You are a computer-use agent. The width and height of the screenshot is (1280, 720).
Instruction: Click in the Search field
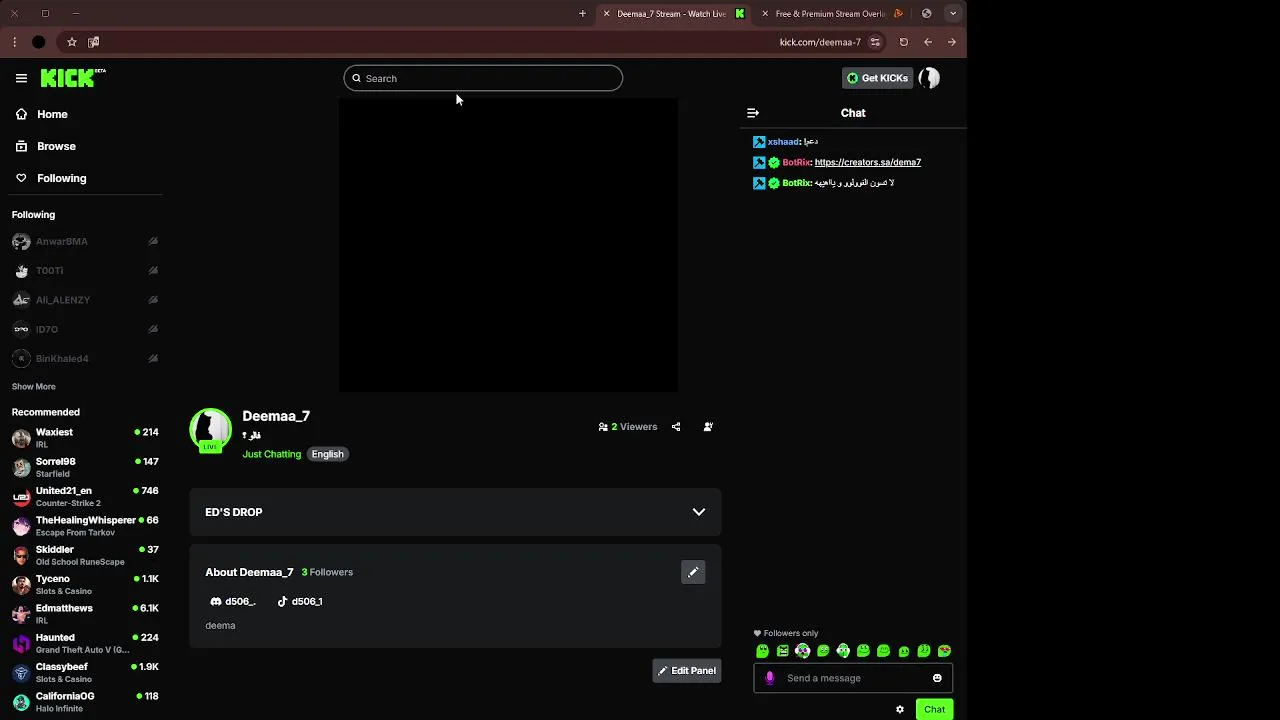[483, 78]
